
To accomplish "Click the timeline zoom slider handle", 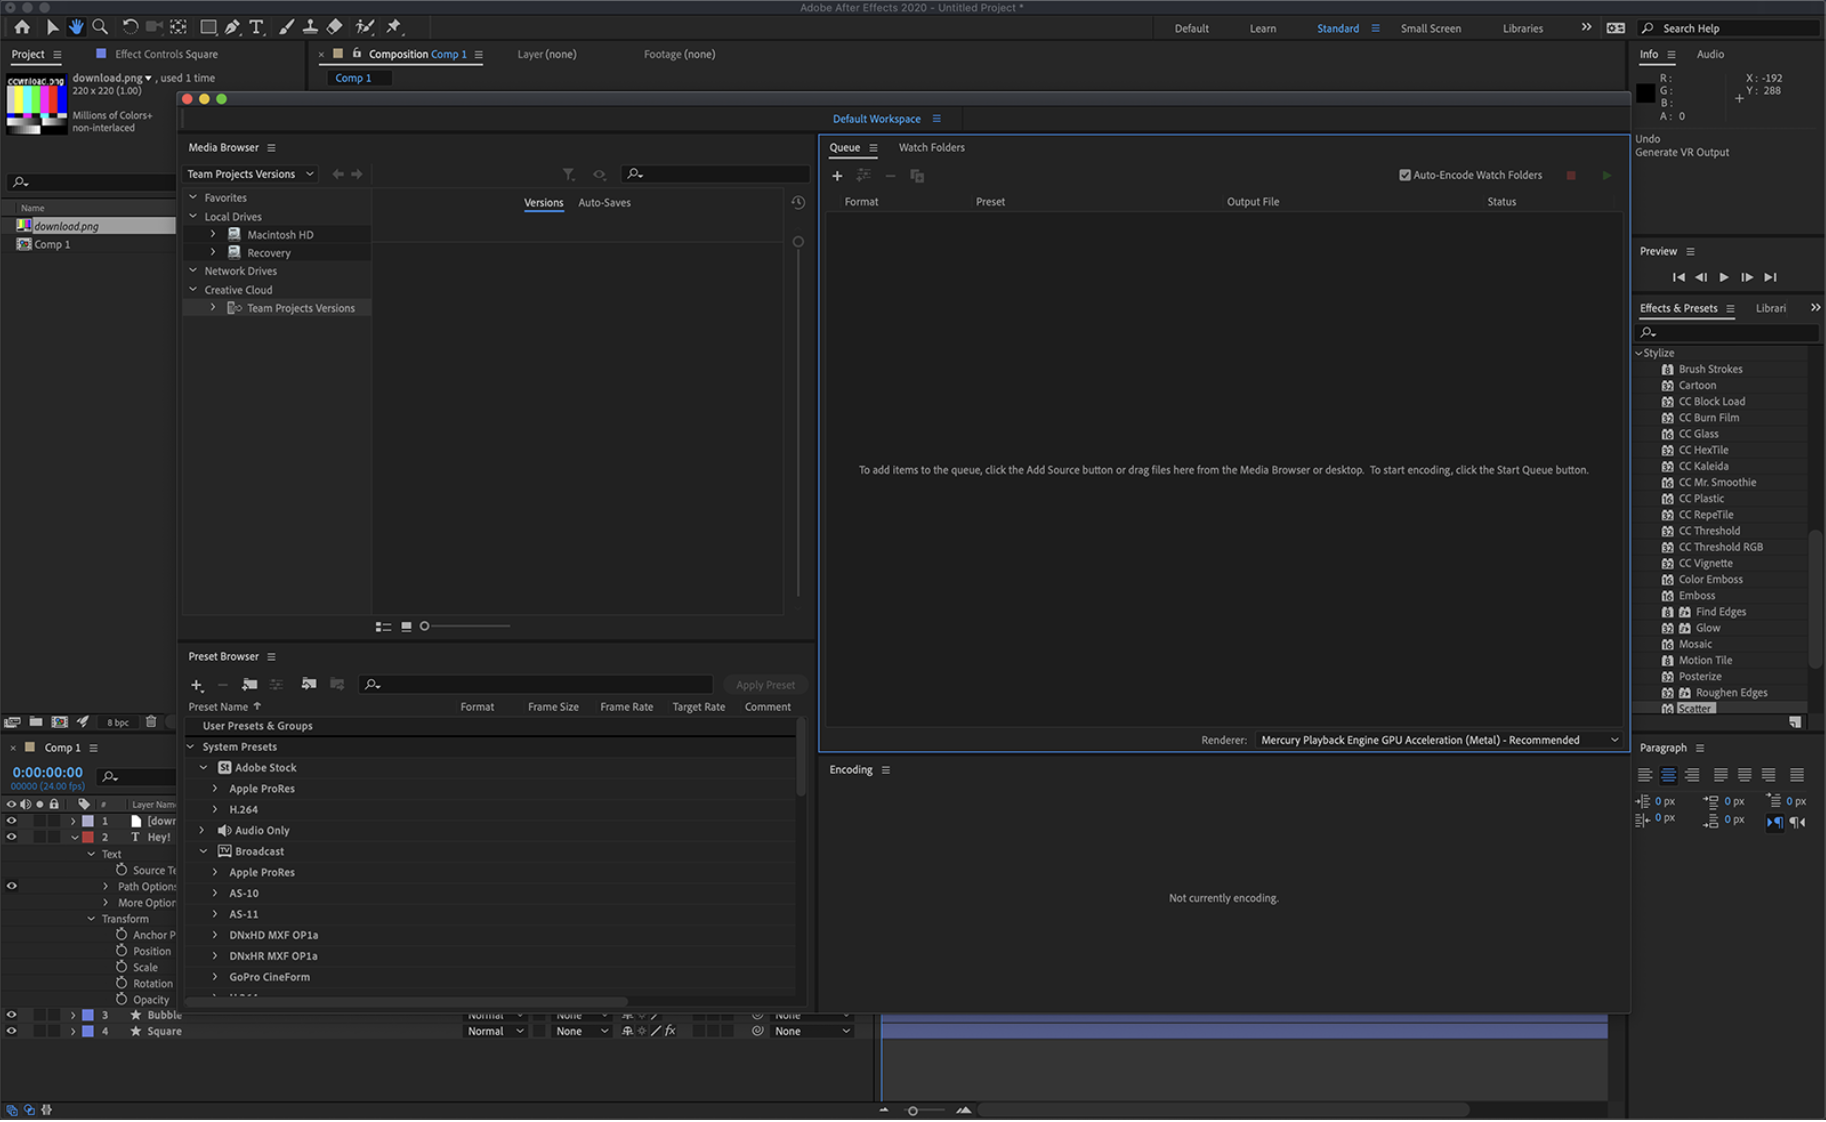I will pyautogui.click(x=912, y=1110).
